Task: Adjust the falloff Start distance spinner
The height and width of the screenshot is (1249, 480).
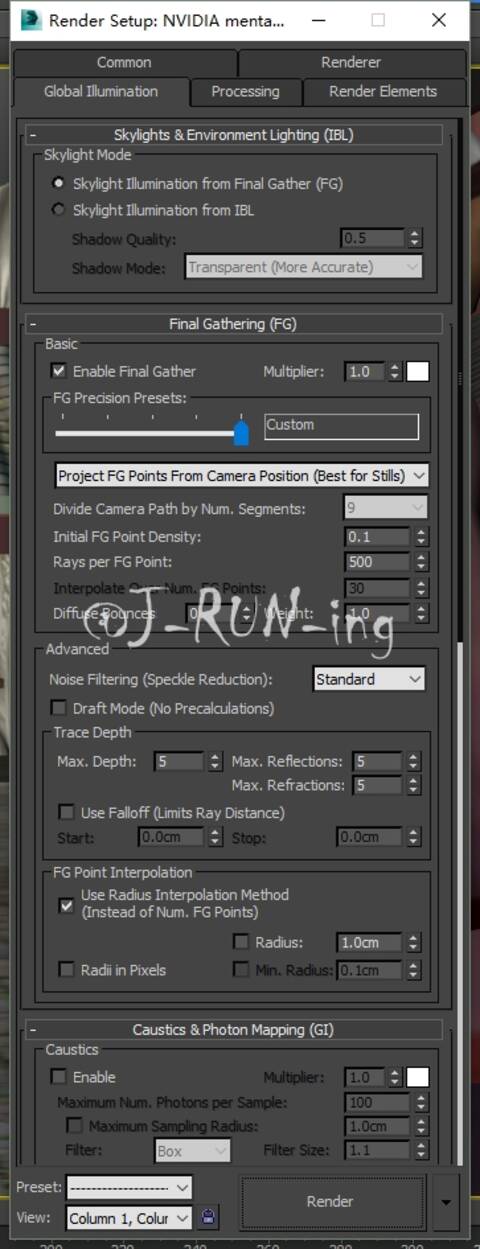Action: click(x=215, y=837)
